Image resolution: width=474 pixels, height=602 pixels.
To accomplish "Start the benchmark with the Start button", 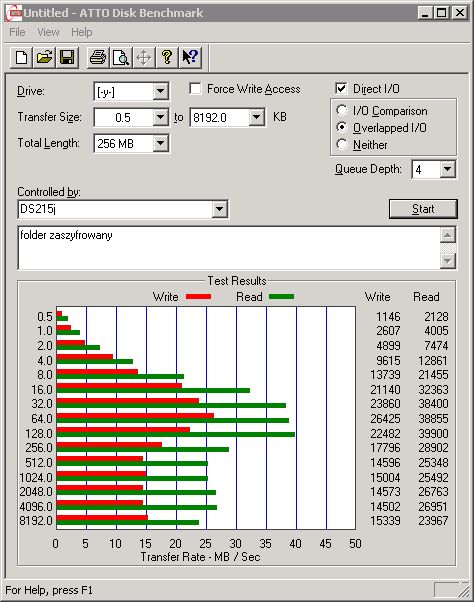I will click(423, 209).
